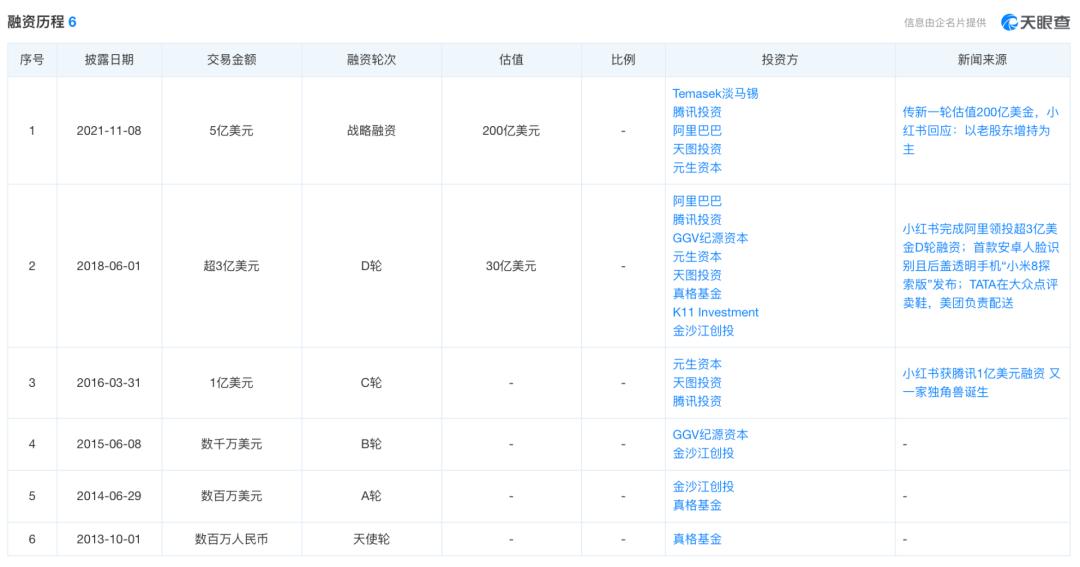Open news link about 估值200亿美金
The image size is (1080, 567).
pyautogui.click(x=980, y=130)
